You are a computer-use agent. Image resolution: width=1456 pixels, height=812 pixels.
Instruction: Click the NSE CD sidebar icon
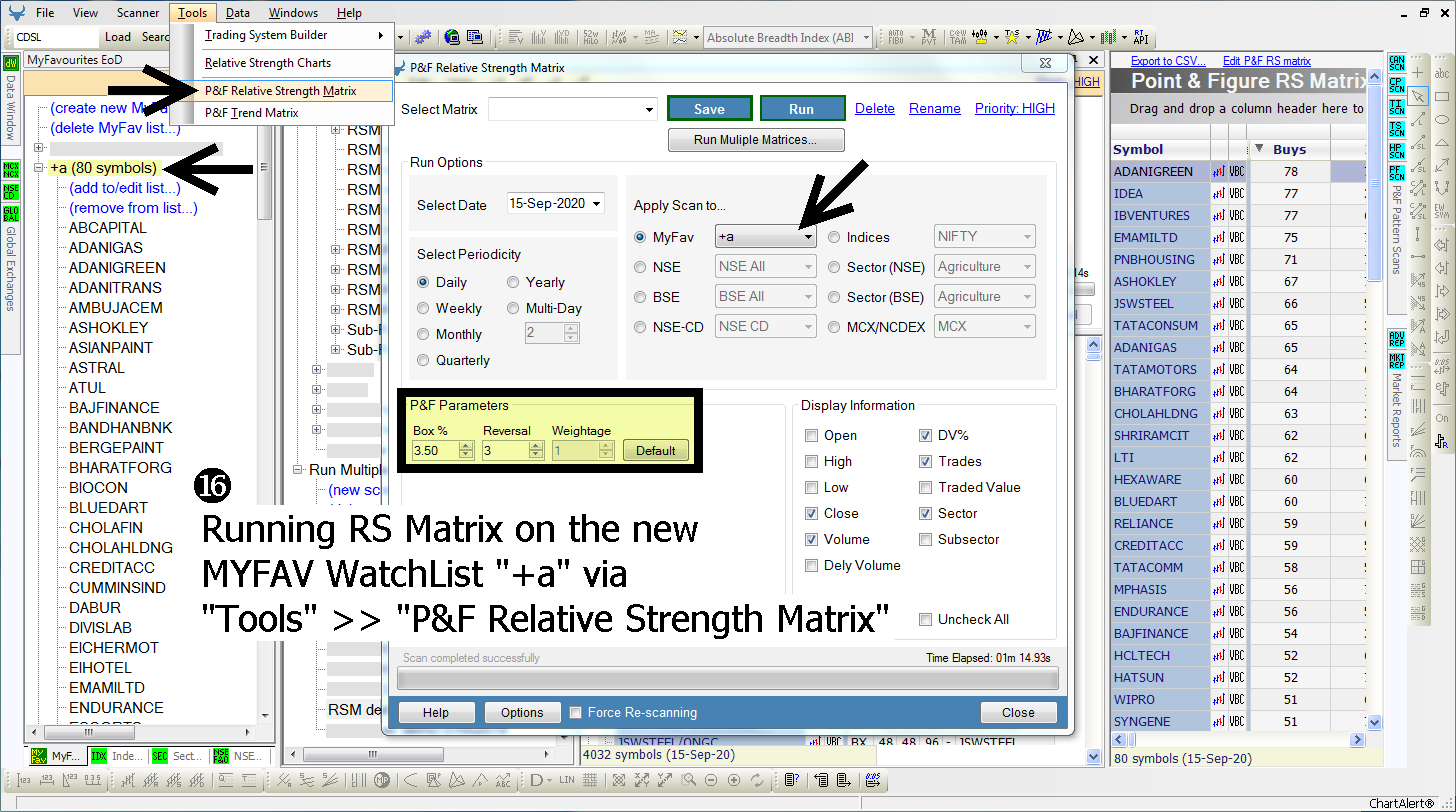tap(11, 191)
